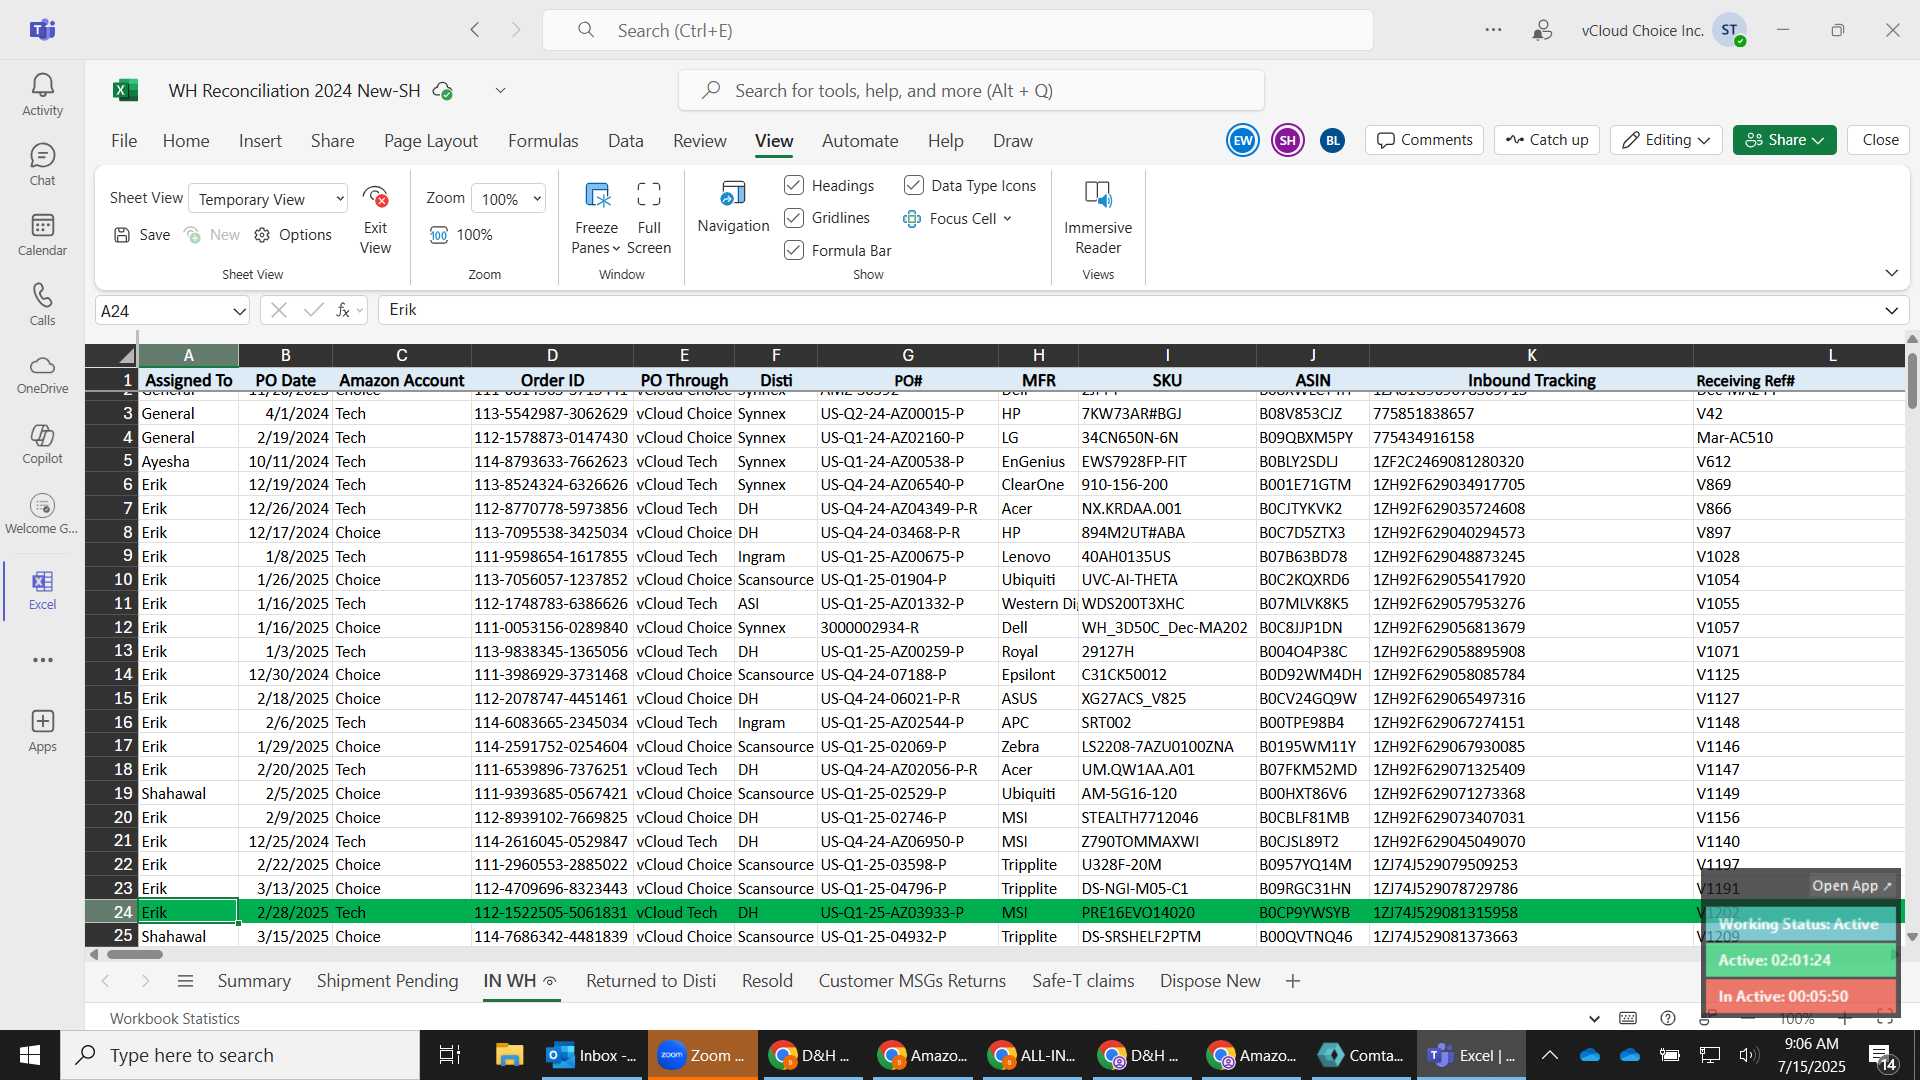Image resolution: width=1920 pixels, height=1080 pixels.
Task: Open the Shipment Pending sheet tab
Action: [387, 981]
